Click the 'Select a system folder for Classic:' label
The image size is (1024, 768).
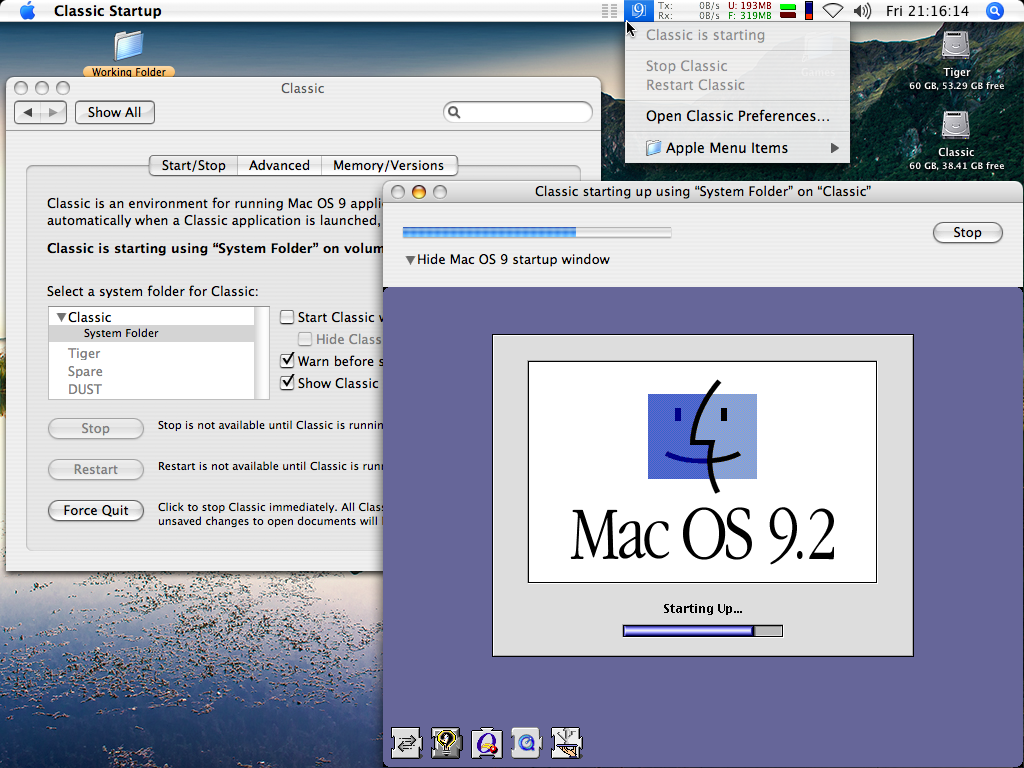pyautogui.click(x=153, y=291)
